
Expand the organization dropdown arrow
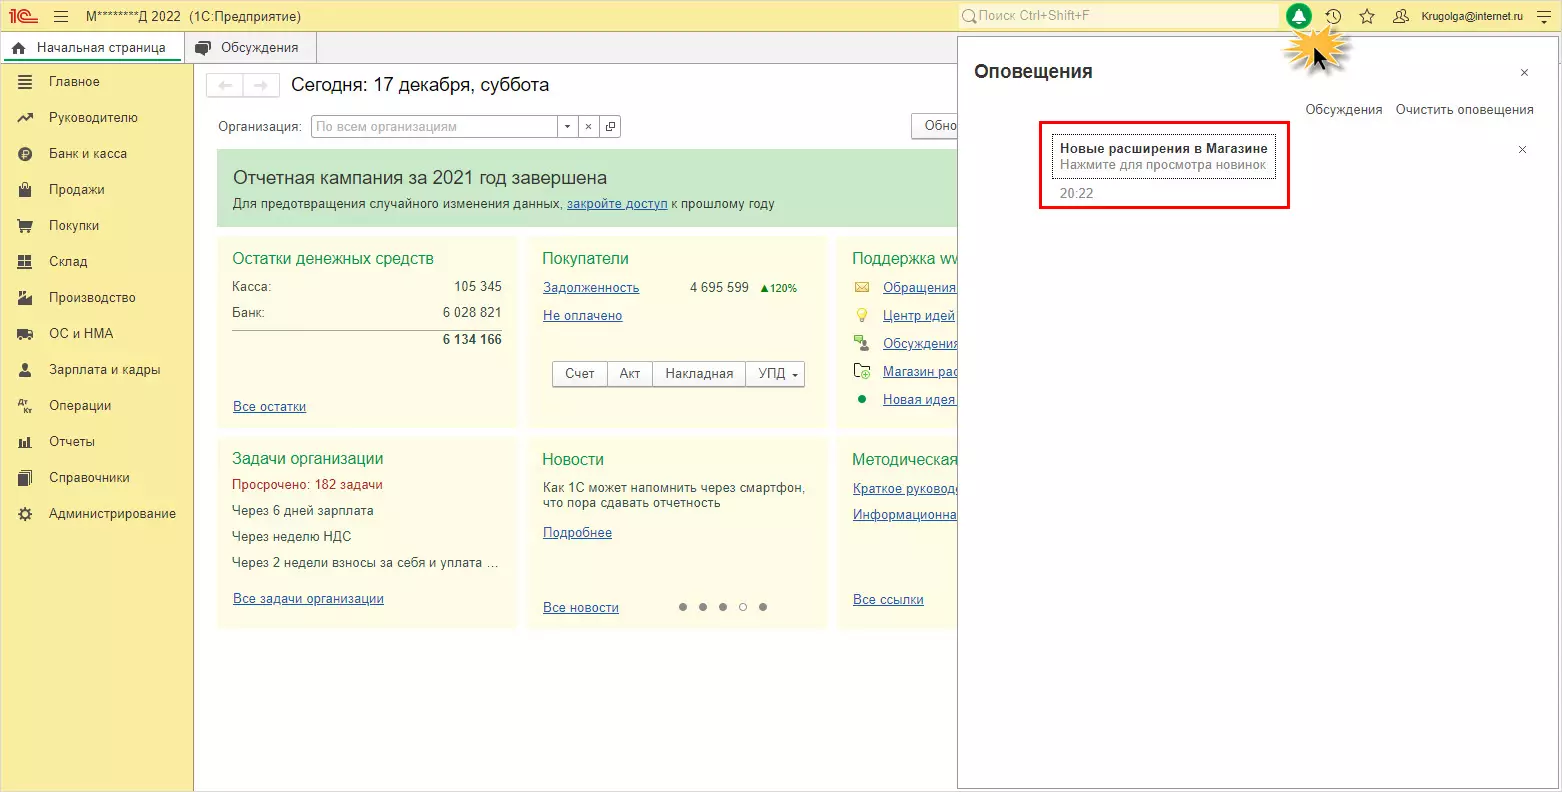(568, 127)
